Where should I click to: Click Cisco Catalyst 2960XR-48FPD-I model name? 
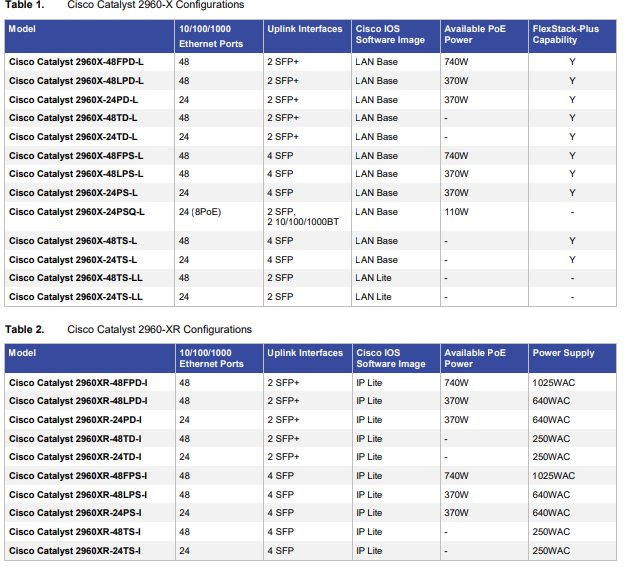tap(78, 383)
